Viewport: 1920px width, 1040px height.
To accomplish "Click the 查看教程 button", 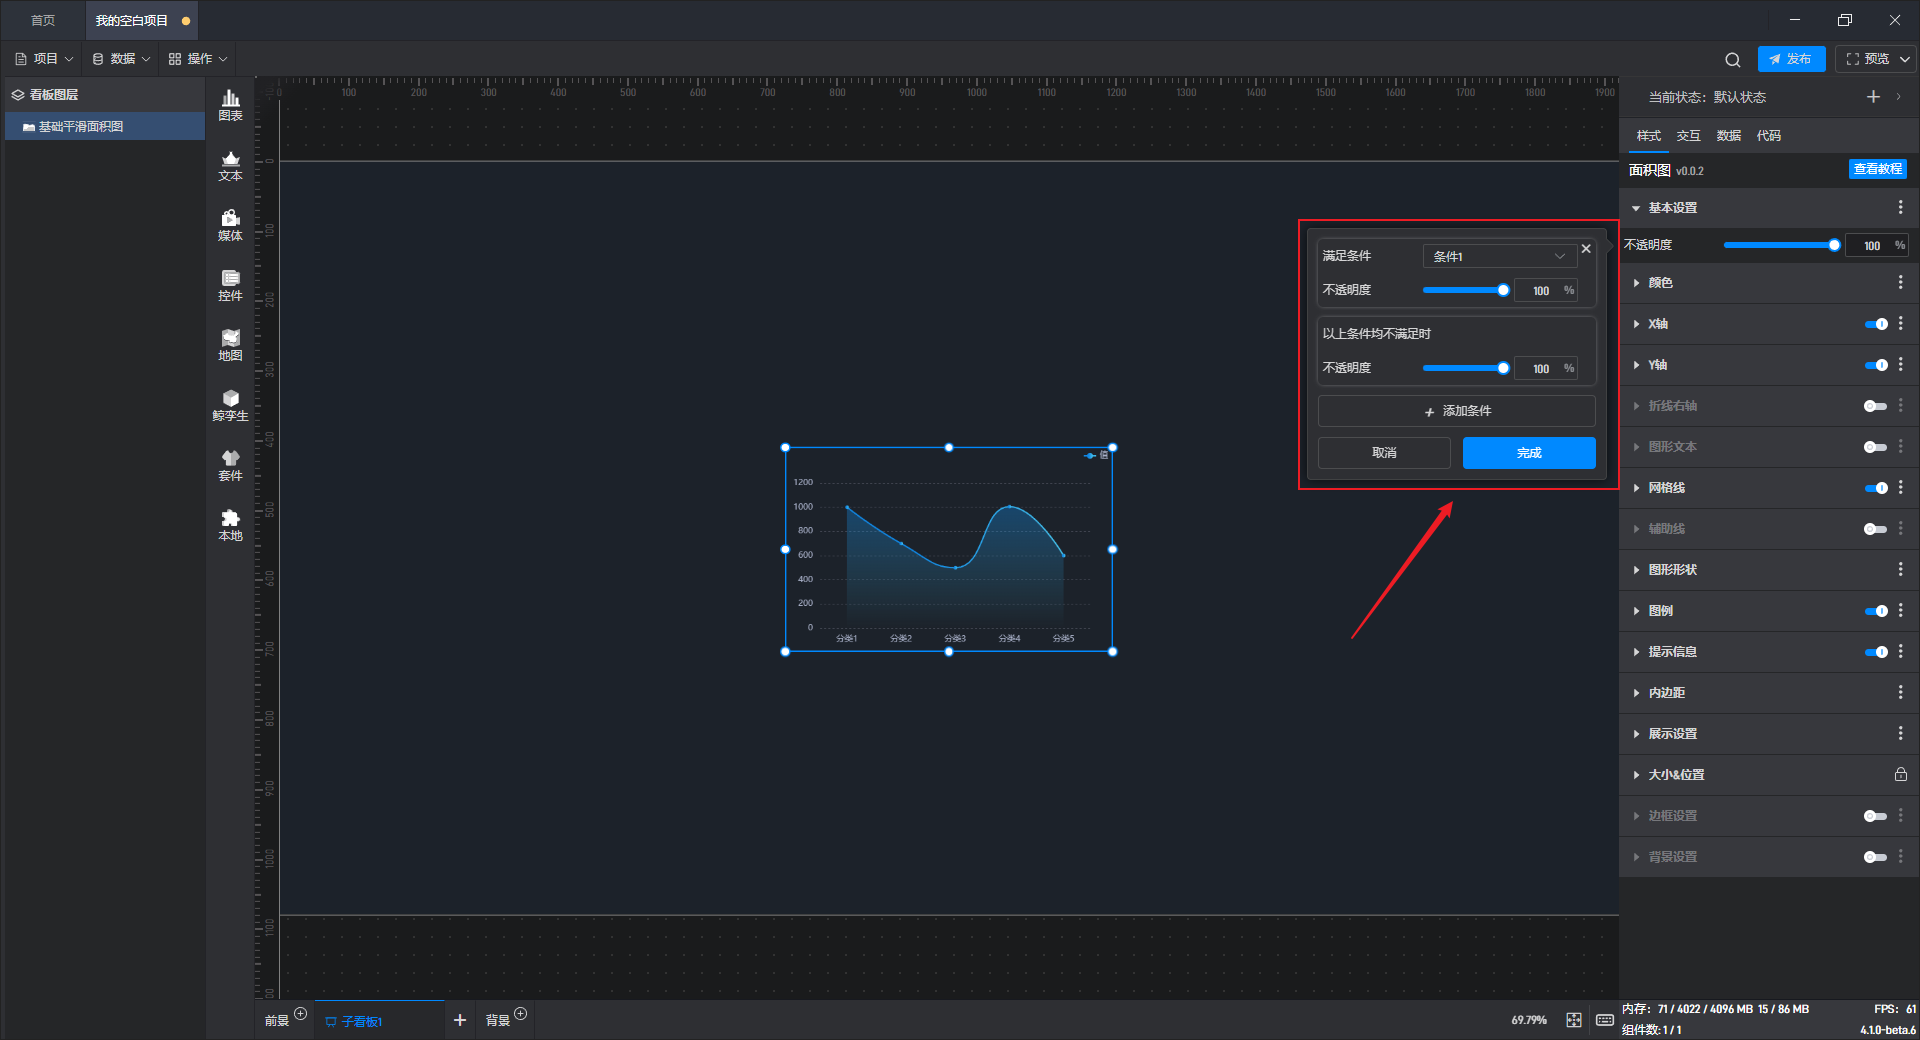I will click(1877, 169).
